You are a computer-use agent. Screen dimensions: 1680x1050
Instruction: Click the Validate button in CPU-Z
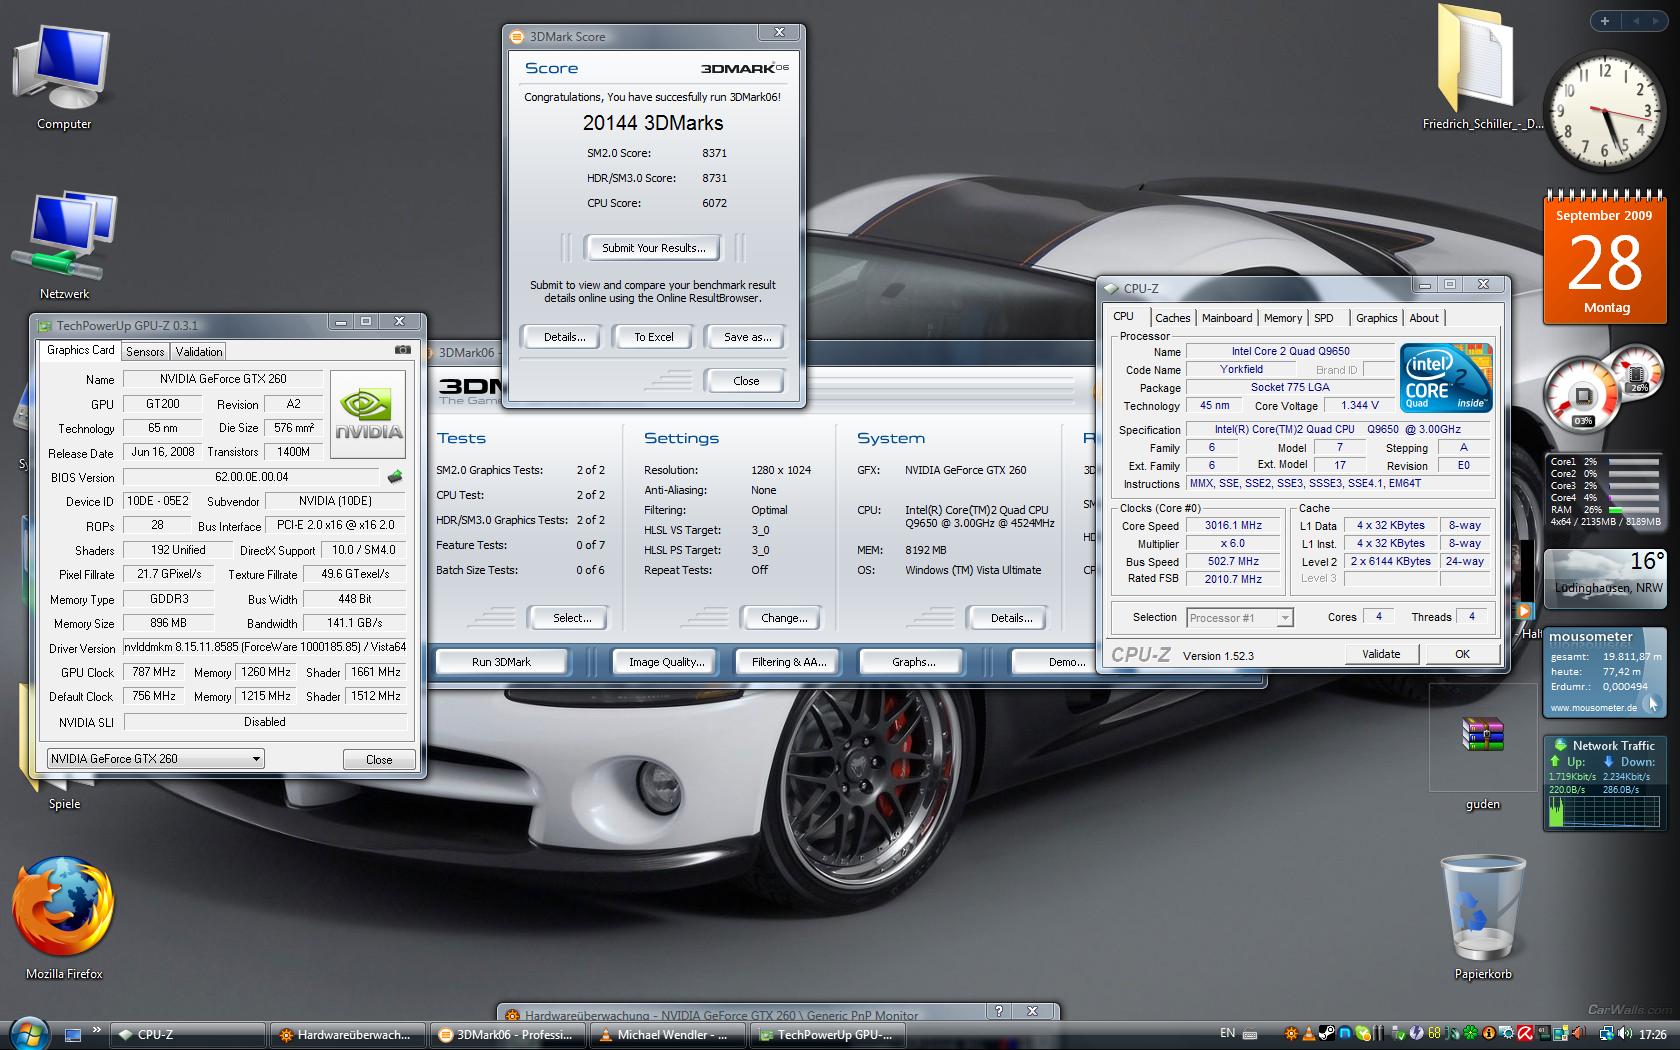point(1380,654)
